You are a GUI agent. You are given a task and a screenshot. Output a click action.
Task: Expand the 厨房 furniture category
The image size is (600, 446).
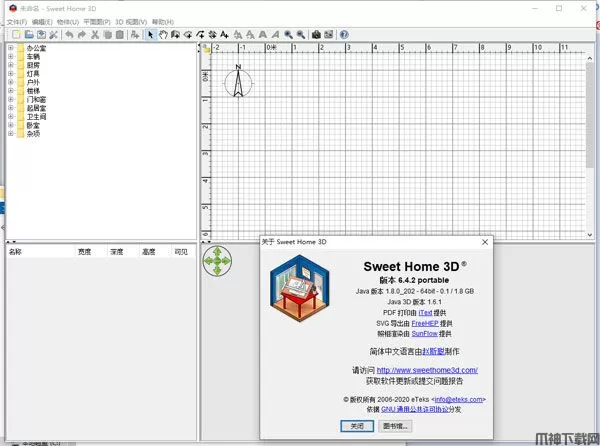(10, 65)
